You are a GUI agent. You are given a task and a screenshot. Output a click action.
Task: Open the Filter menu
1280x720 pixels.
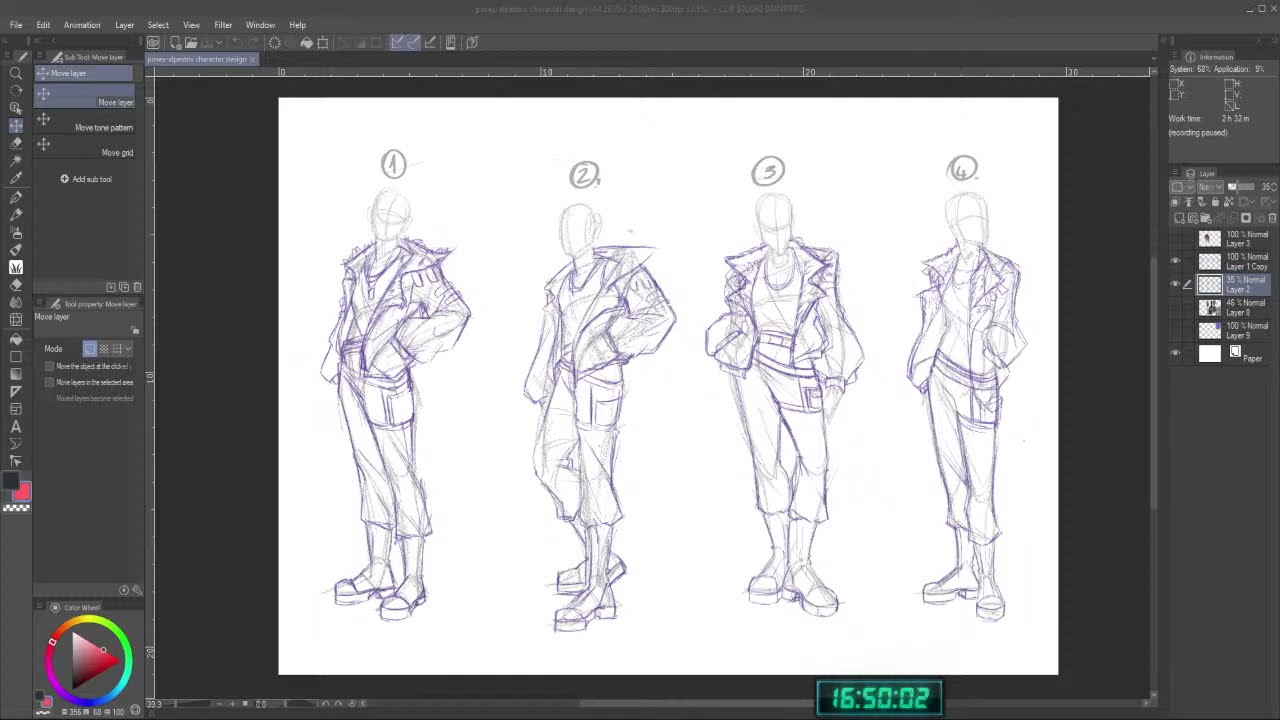point(223,25)
